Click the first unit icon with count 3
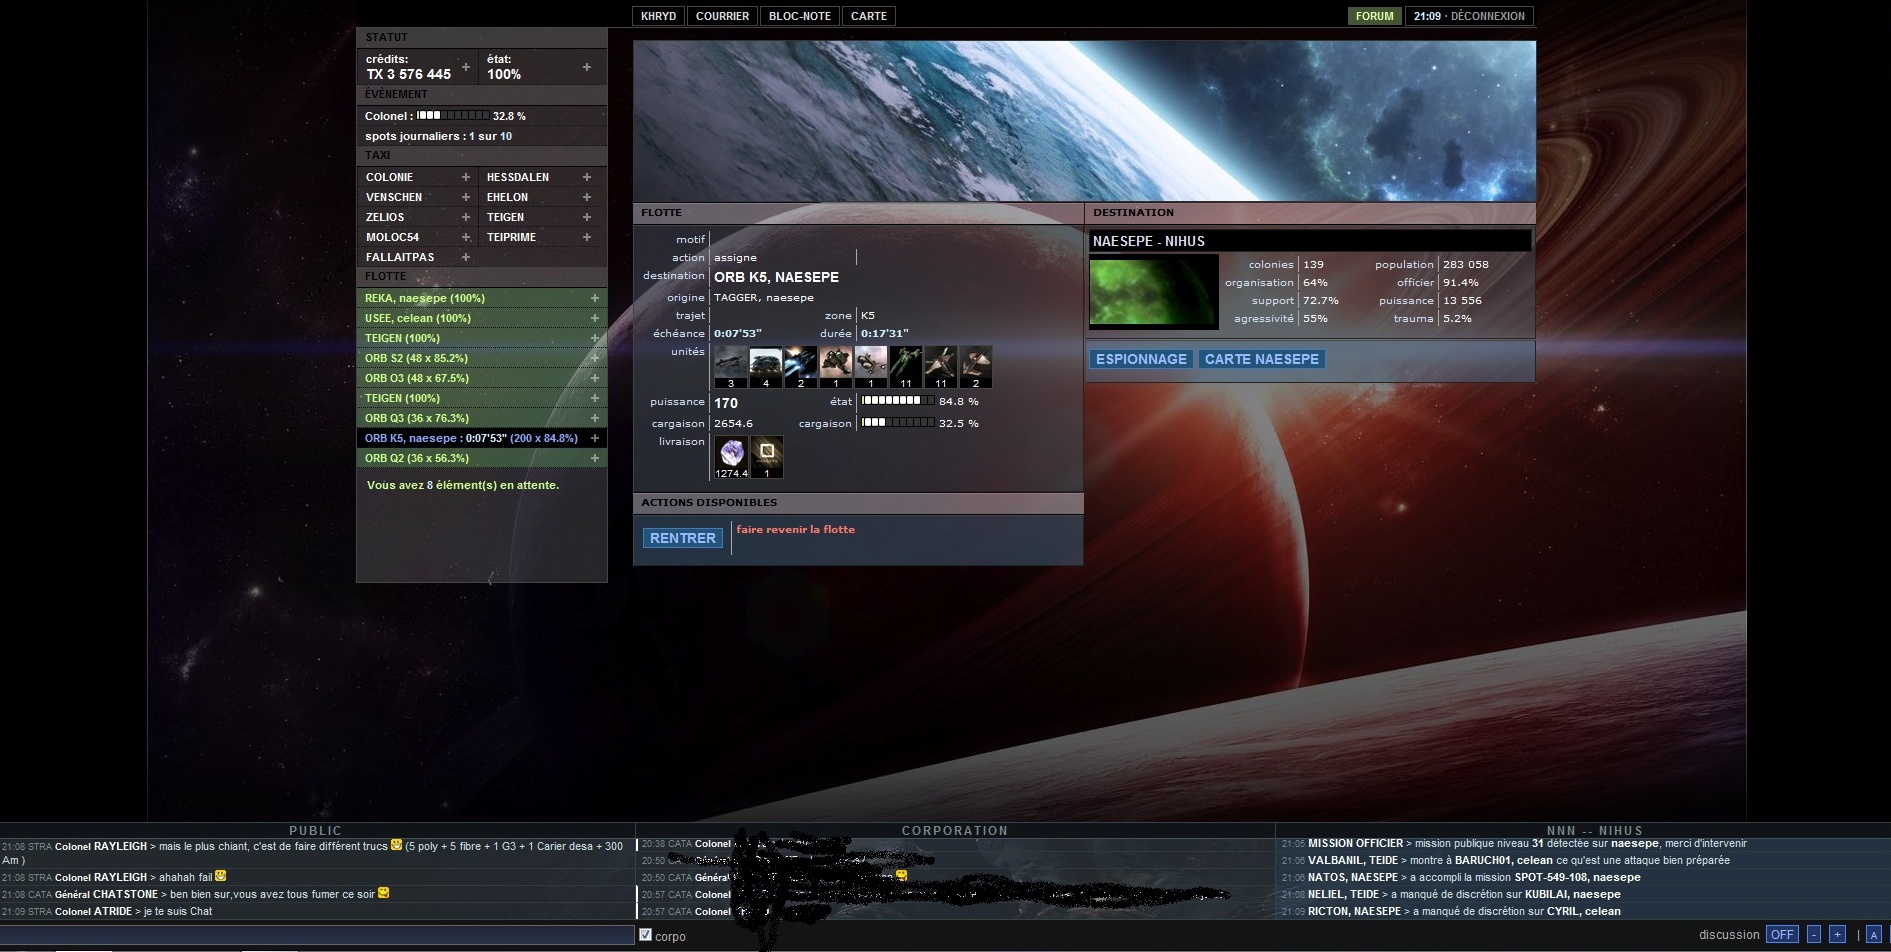The width and height of the screenshot is (1891, 952). coord(731,367)
